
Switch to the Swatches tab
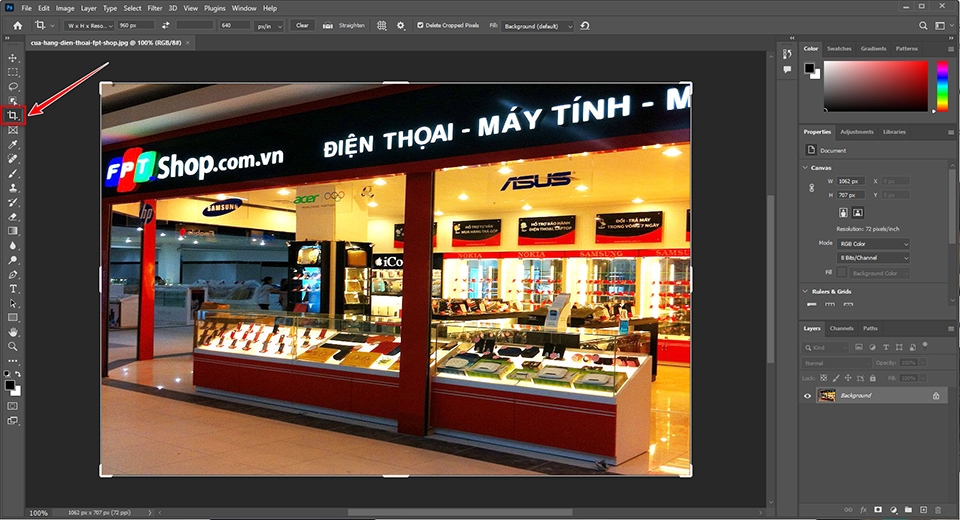point(839,48)
